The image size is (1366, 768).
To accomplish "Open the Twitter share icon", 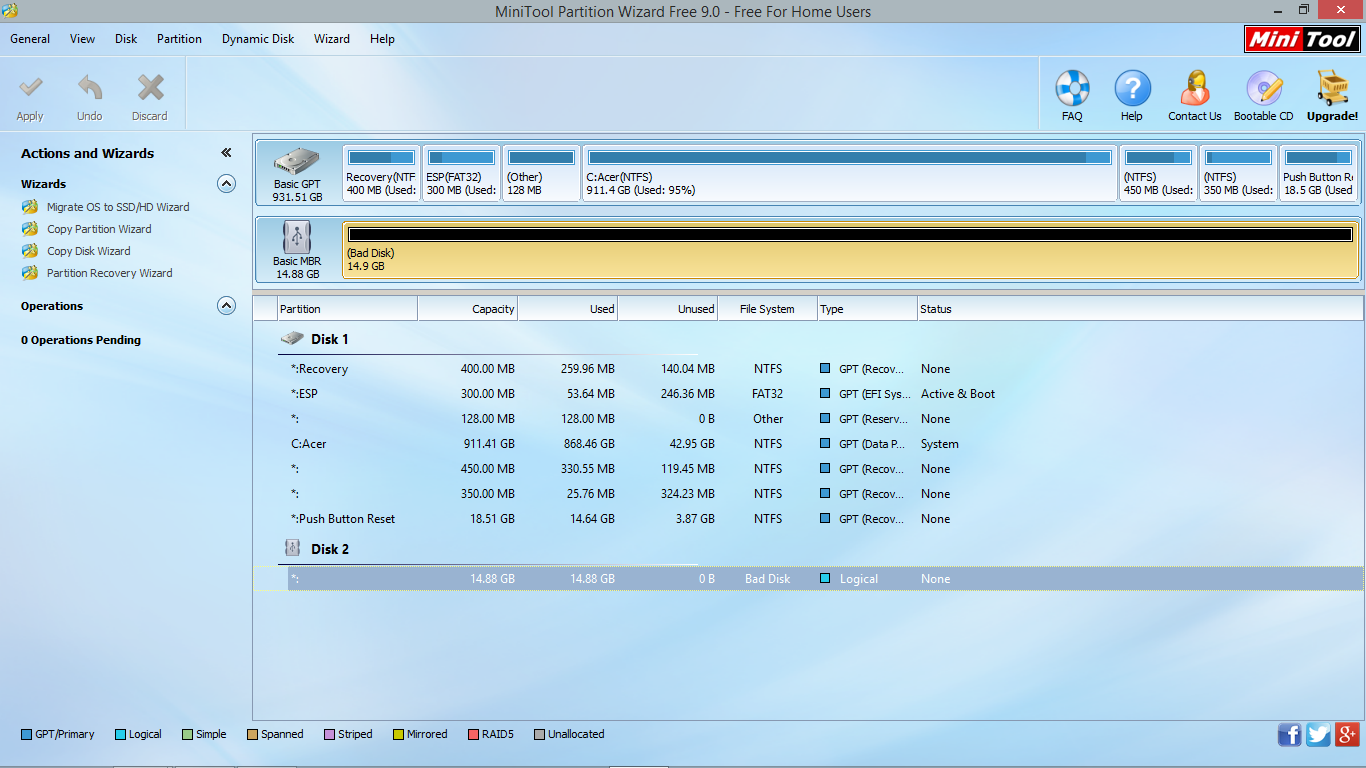I will click(x=1318, y=735).
